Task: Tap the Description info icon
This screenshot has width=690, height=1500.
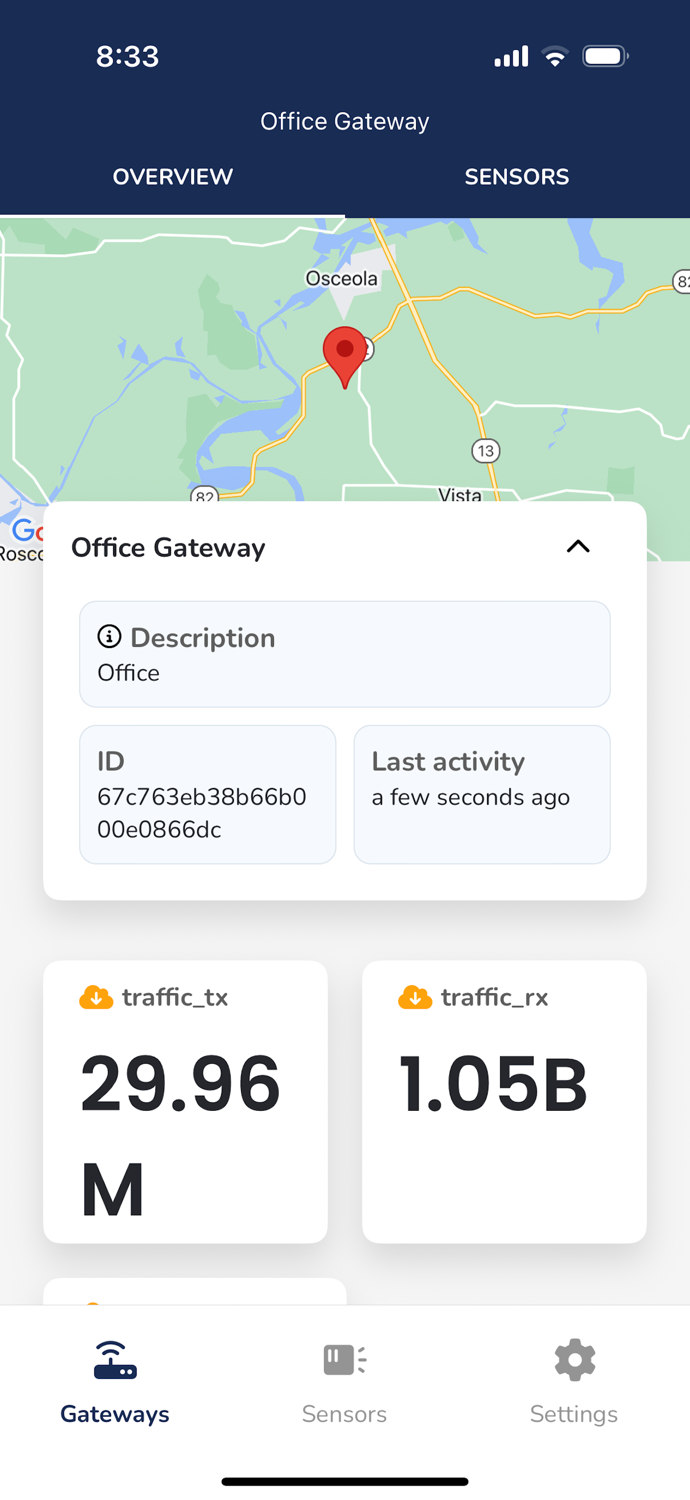Action: click(109, 636)
